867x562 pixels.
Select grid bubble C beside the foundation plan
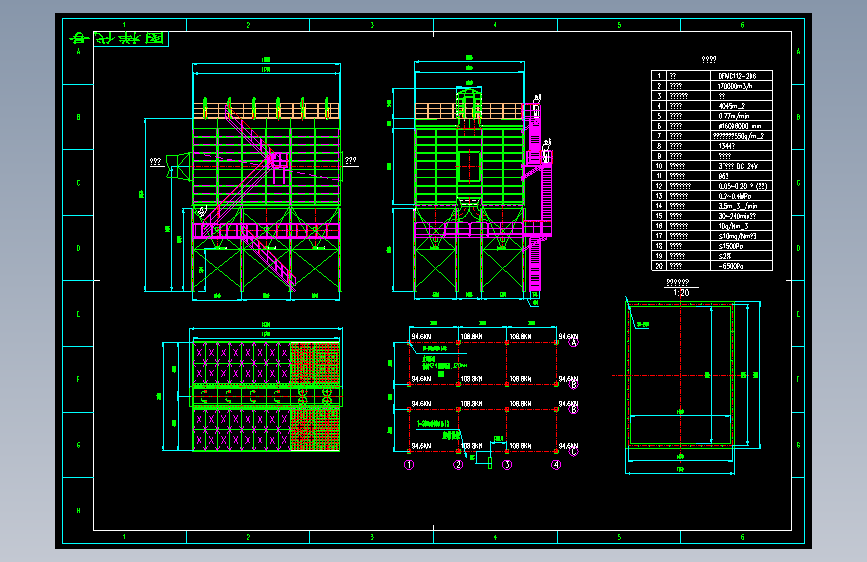point(573,451)
